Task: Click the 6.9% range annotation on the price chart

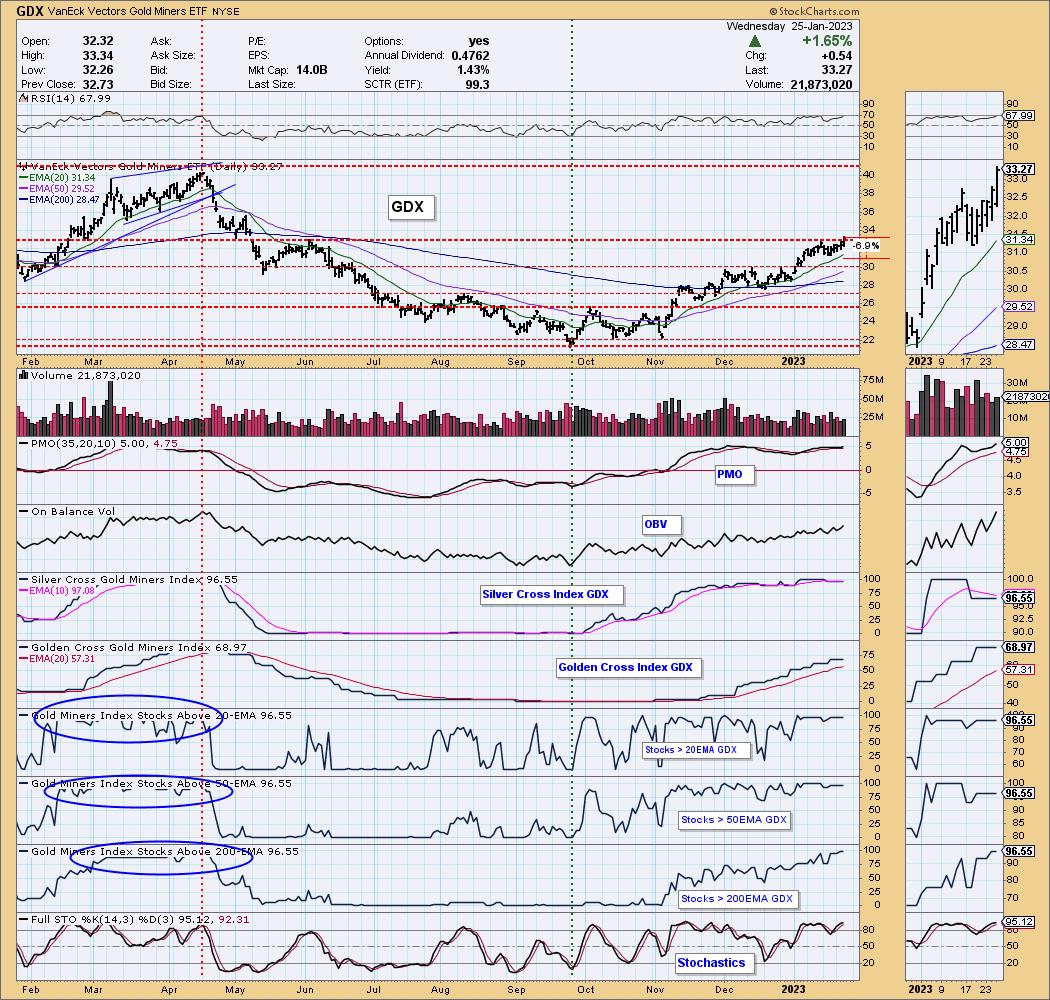Action: click(868, 246)
